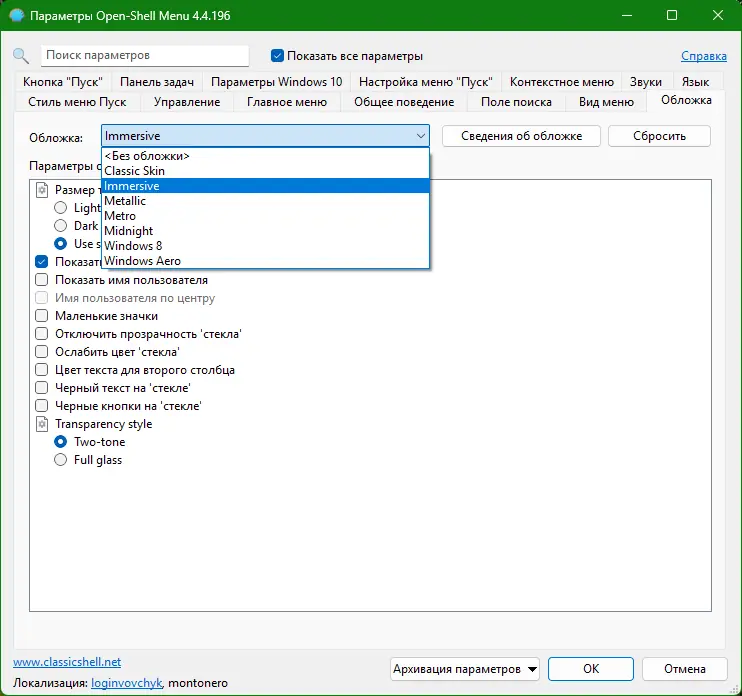Viewport: 742px width, 696px height.
Task: Click the Transparency style group label
Action: [104, 424]
